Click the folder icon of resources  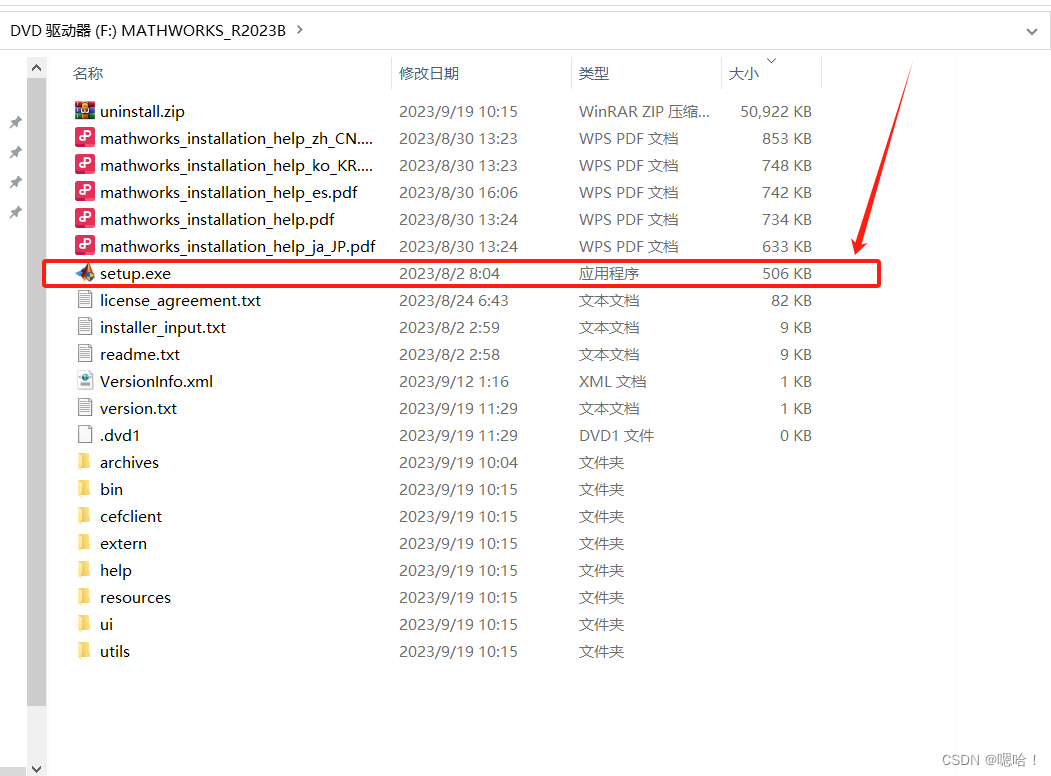84,596
